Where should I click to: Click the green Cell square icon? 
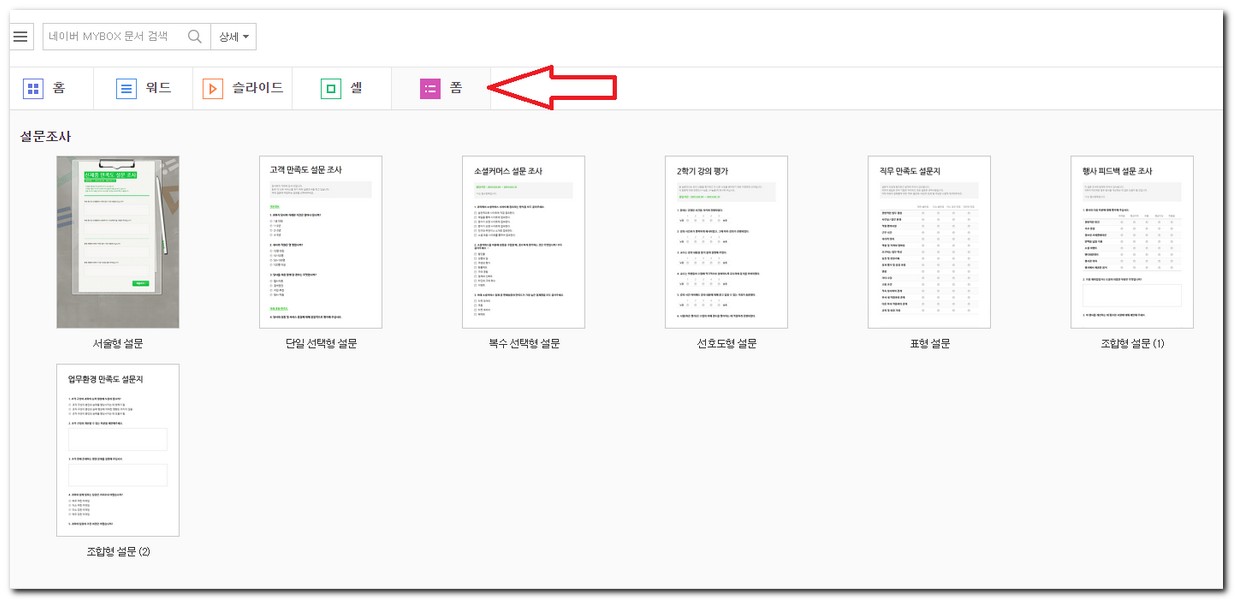click(331, 89)
